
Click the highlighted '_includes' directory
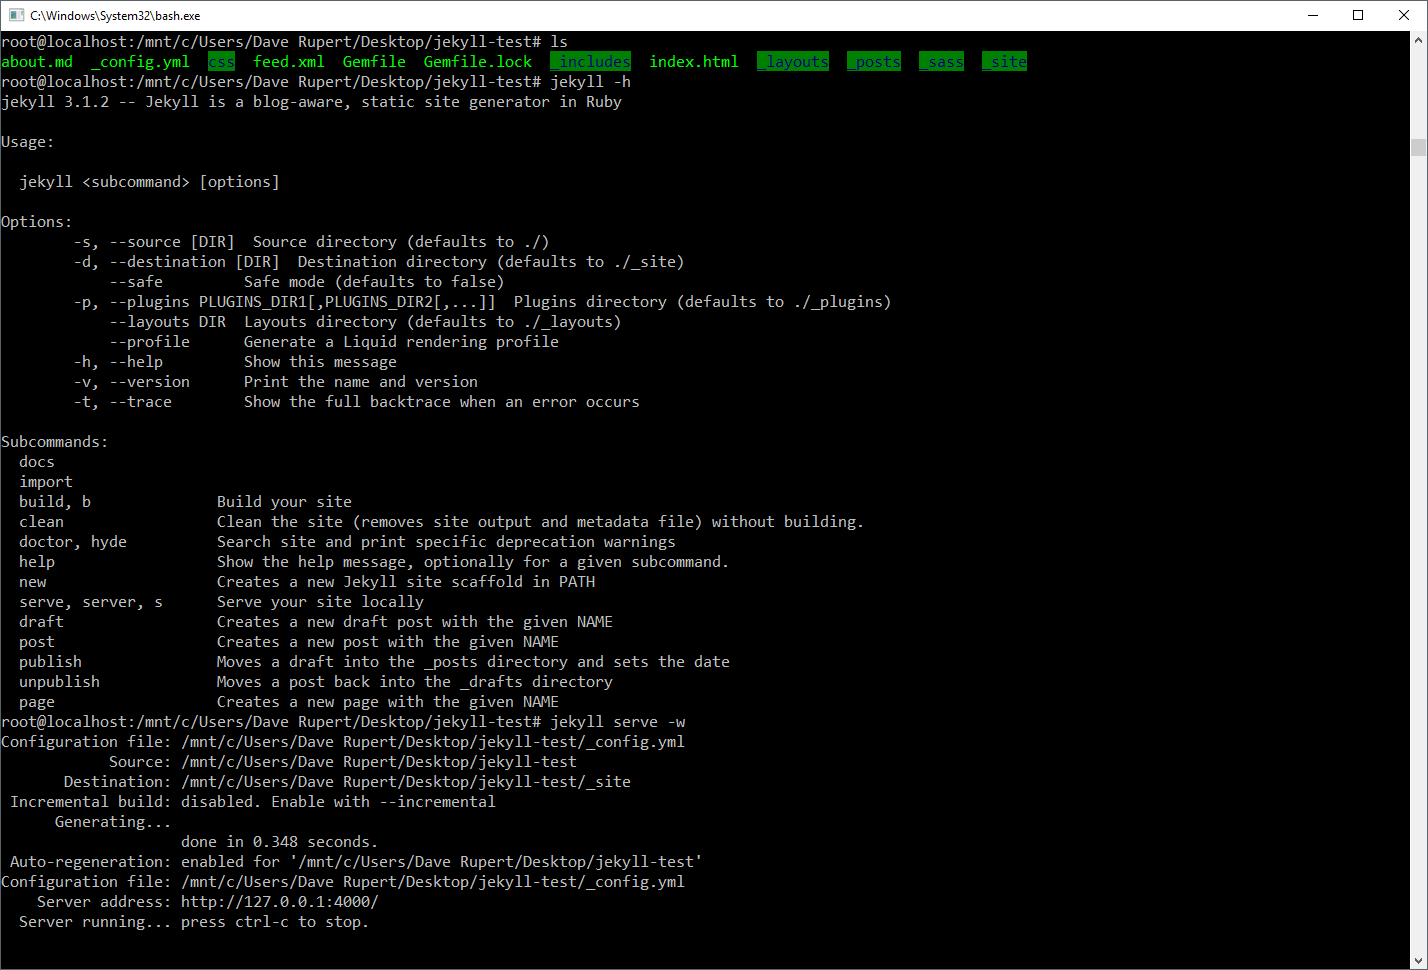(591, 62)
